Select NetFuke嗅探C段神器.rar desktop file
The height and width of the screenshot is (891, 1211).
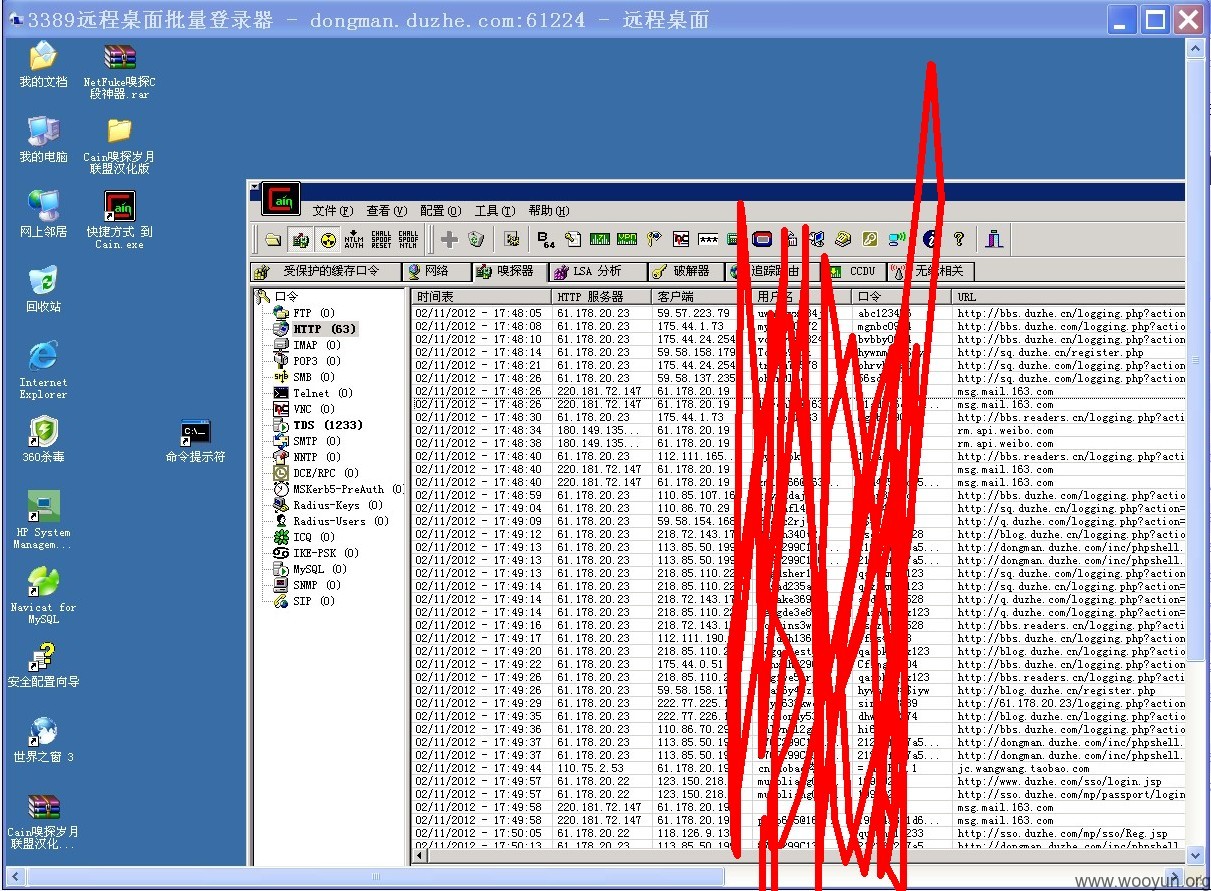point(119,72)
